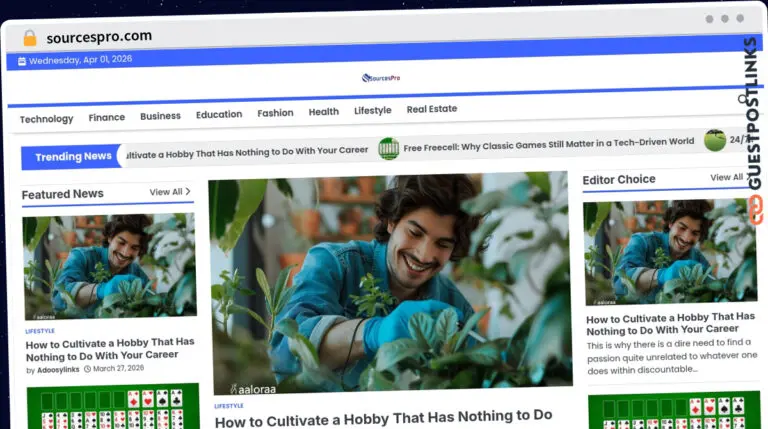
Task: Click the chevron next to Featured News View All
Action: coord(188,191)
